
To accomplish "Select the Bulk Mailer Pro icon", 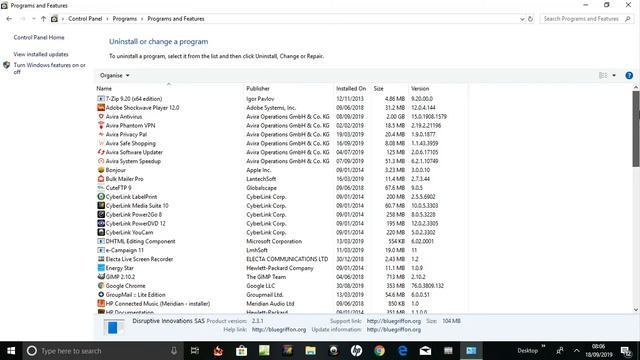I will coord(101,179).
